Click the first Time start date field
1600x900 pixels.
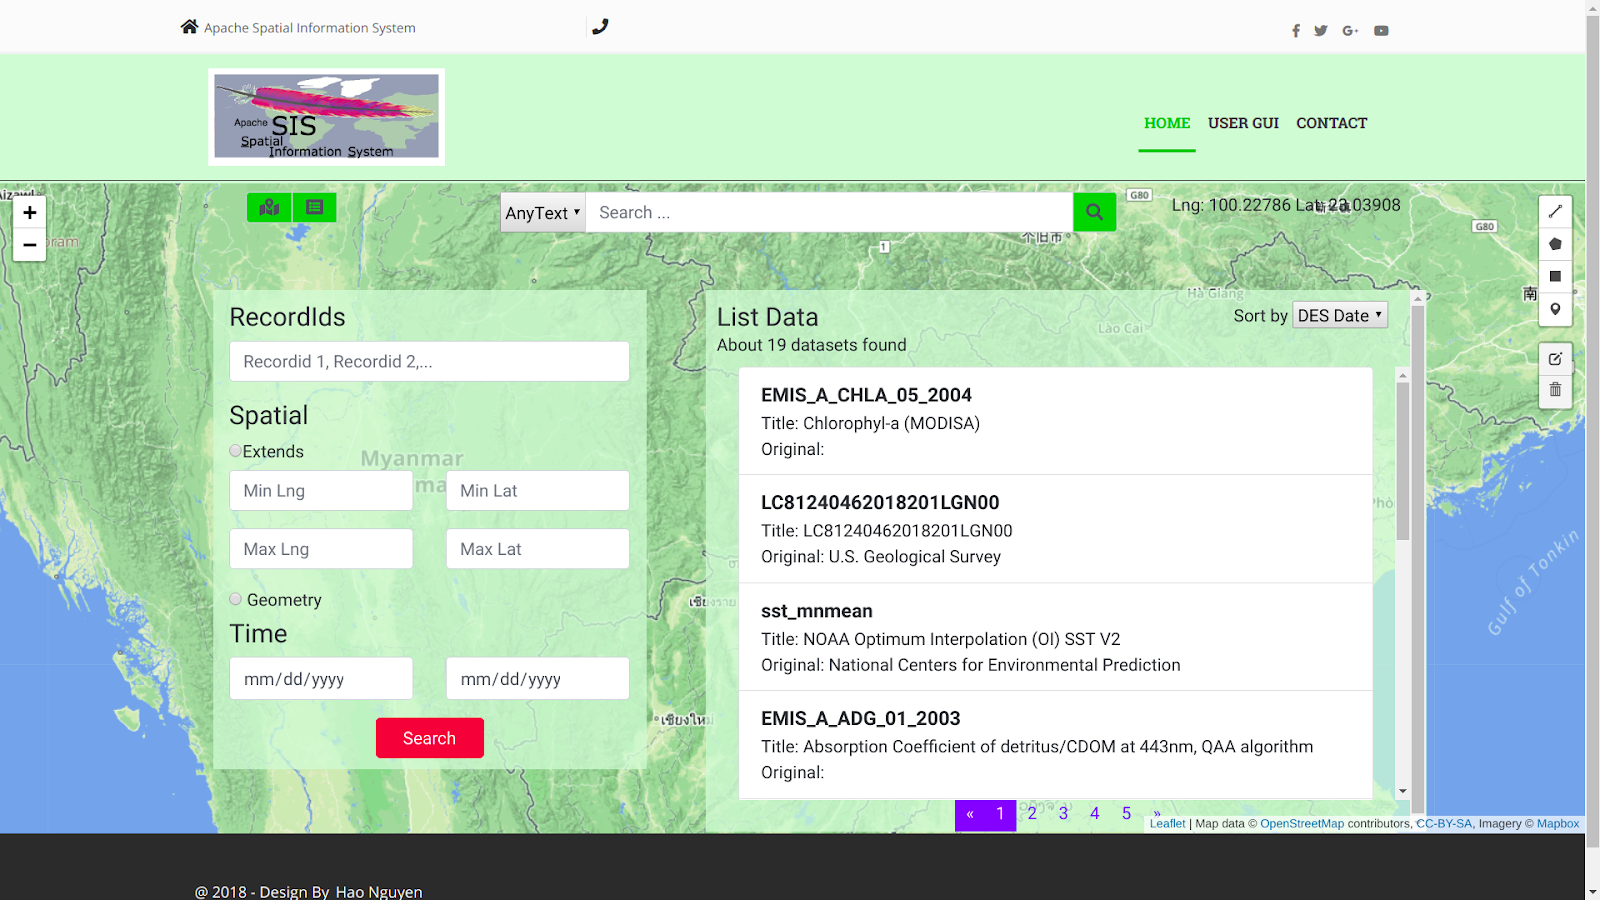321,678
